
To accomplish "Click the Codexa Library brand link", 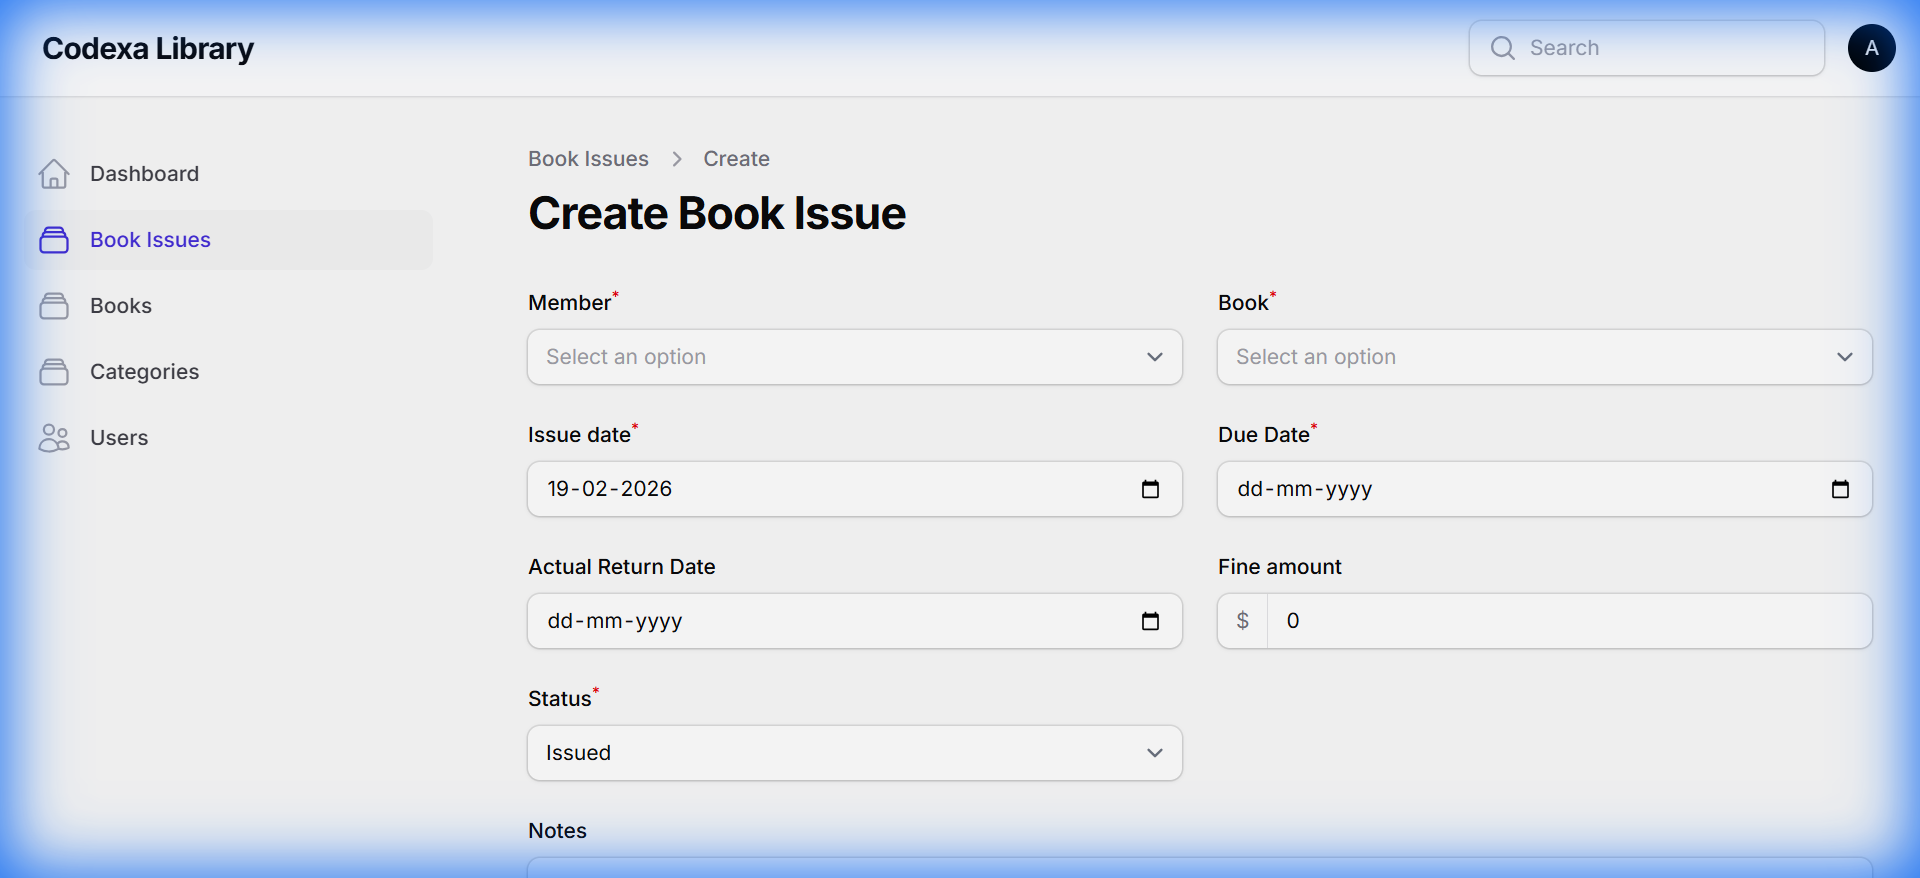I will 148,48.
